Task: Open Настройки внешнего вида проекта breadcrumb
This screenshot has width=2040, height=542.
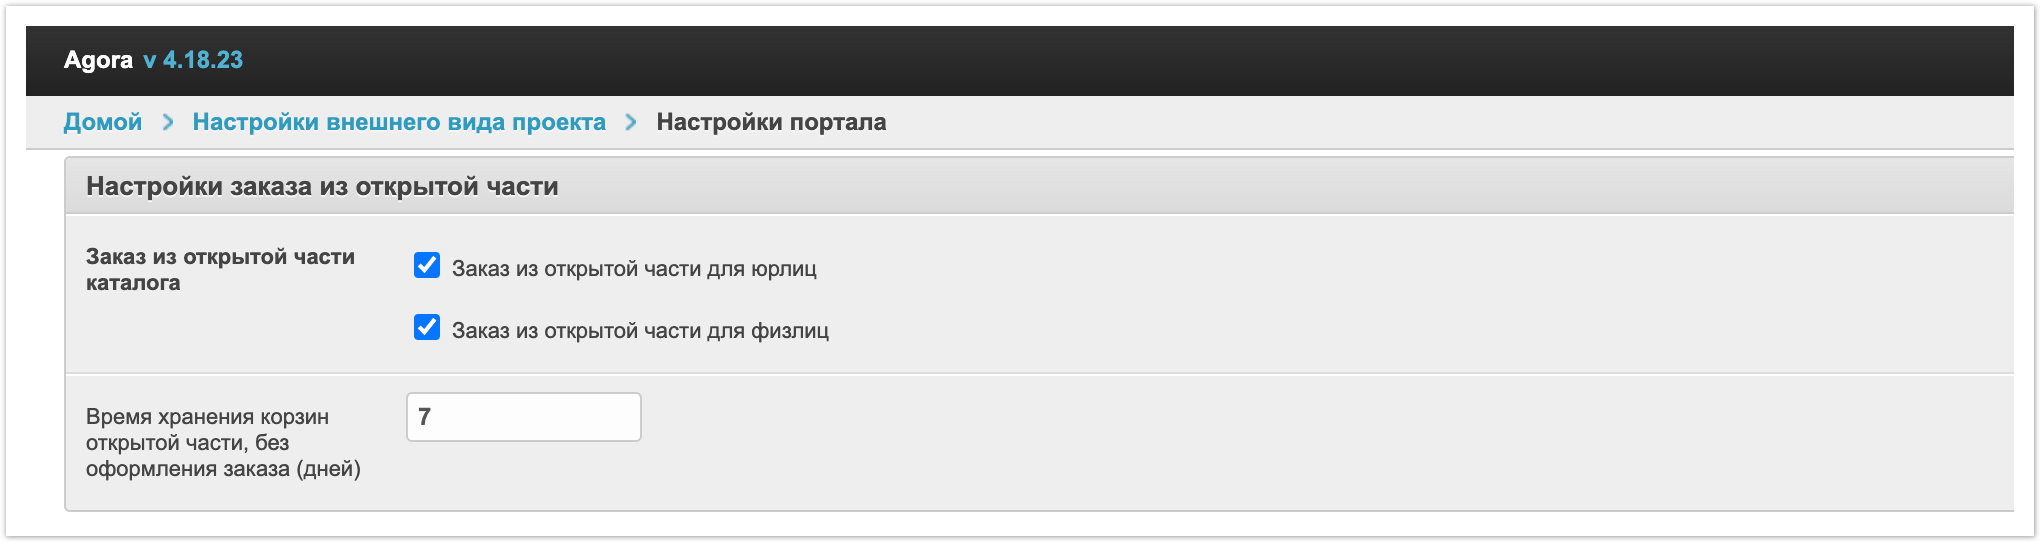Action: (399, 122)
